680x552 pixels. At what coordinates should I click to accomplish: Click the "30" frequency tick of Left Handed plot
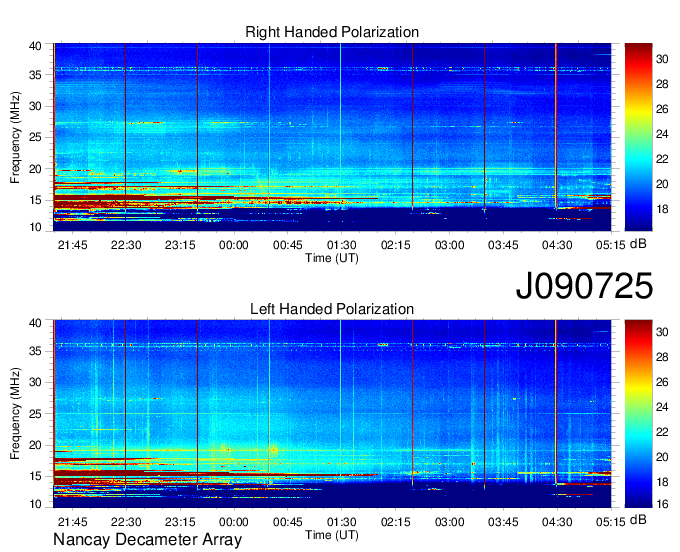[35, 382]
